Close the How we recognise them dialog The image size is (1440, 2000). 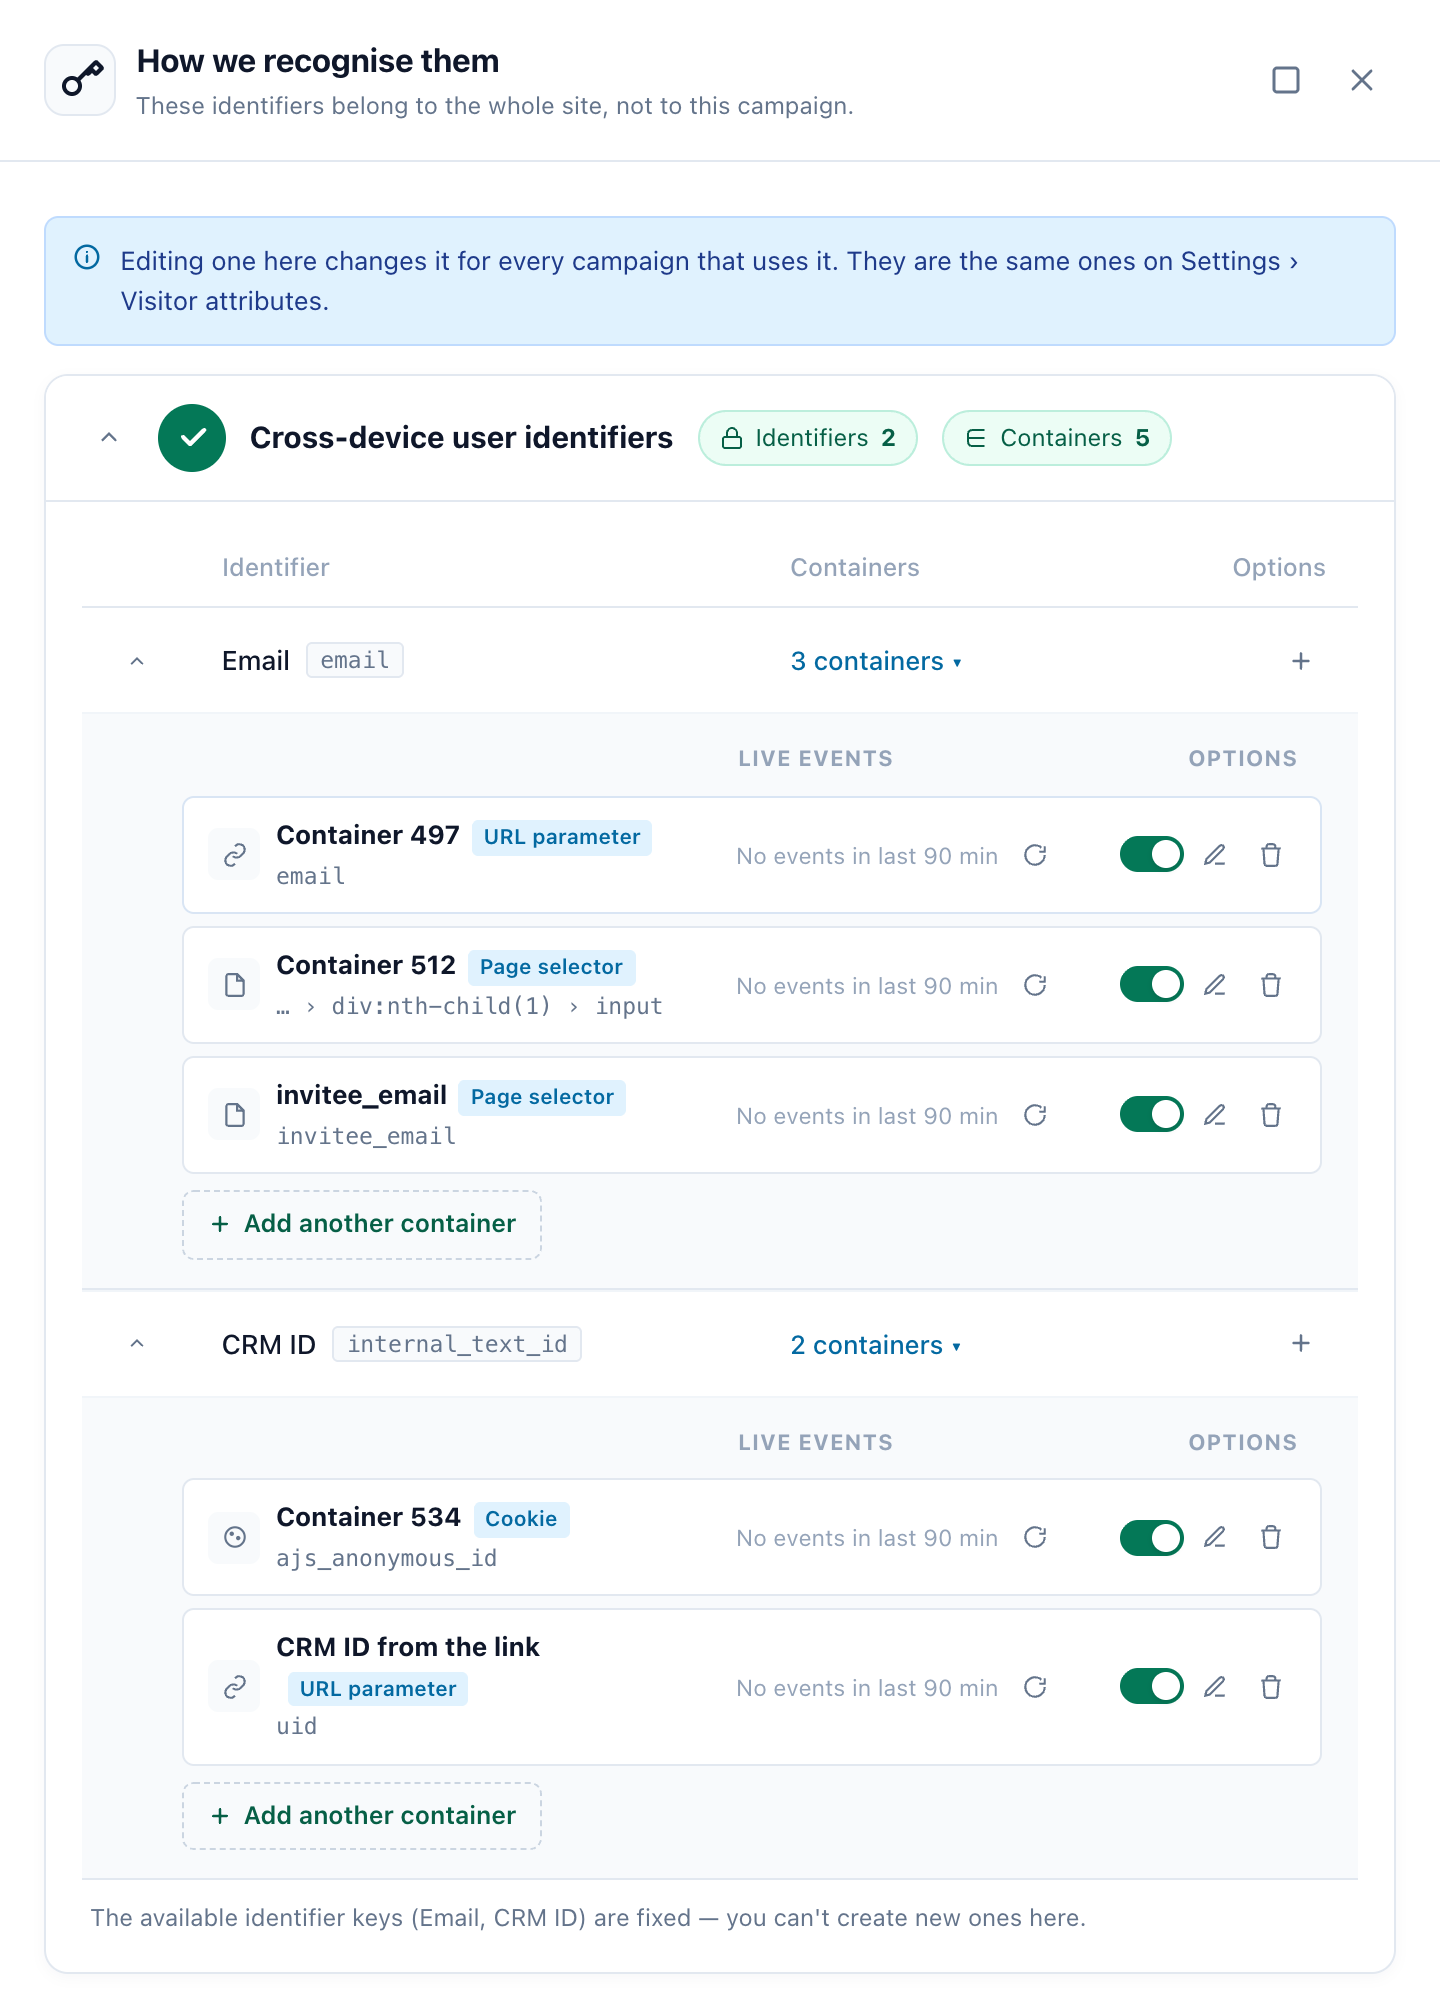(1362, 80)
